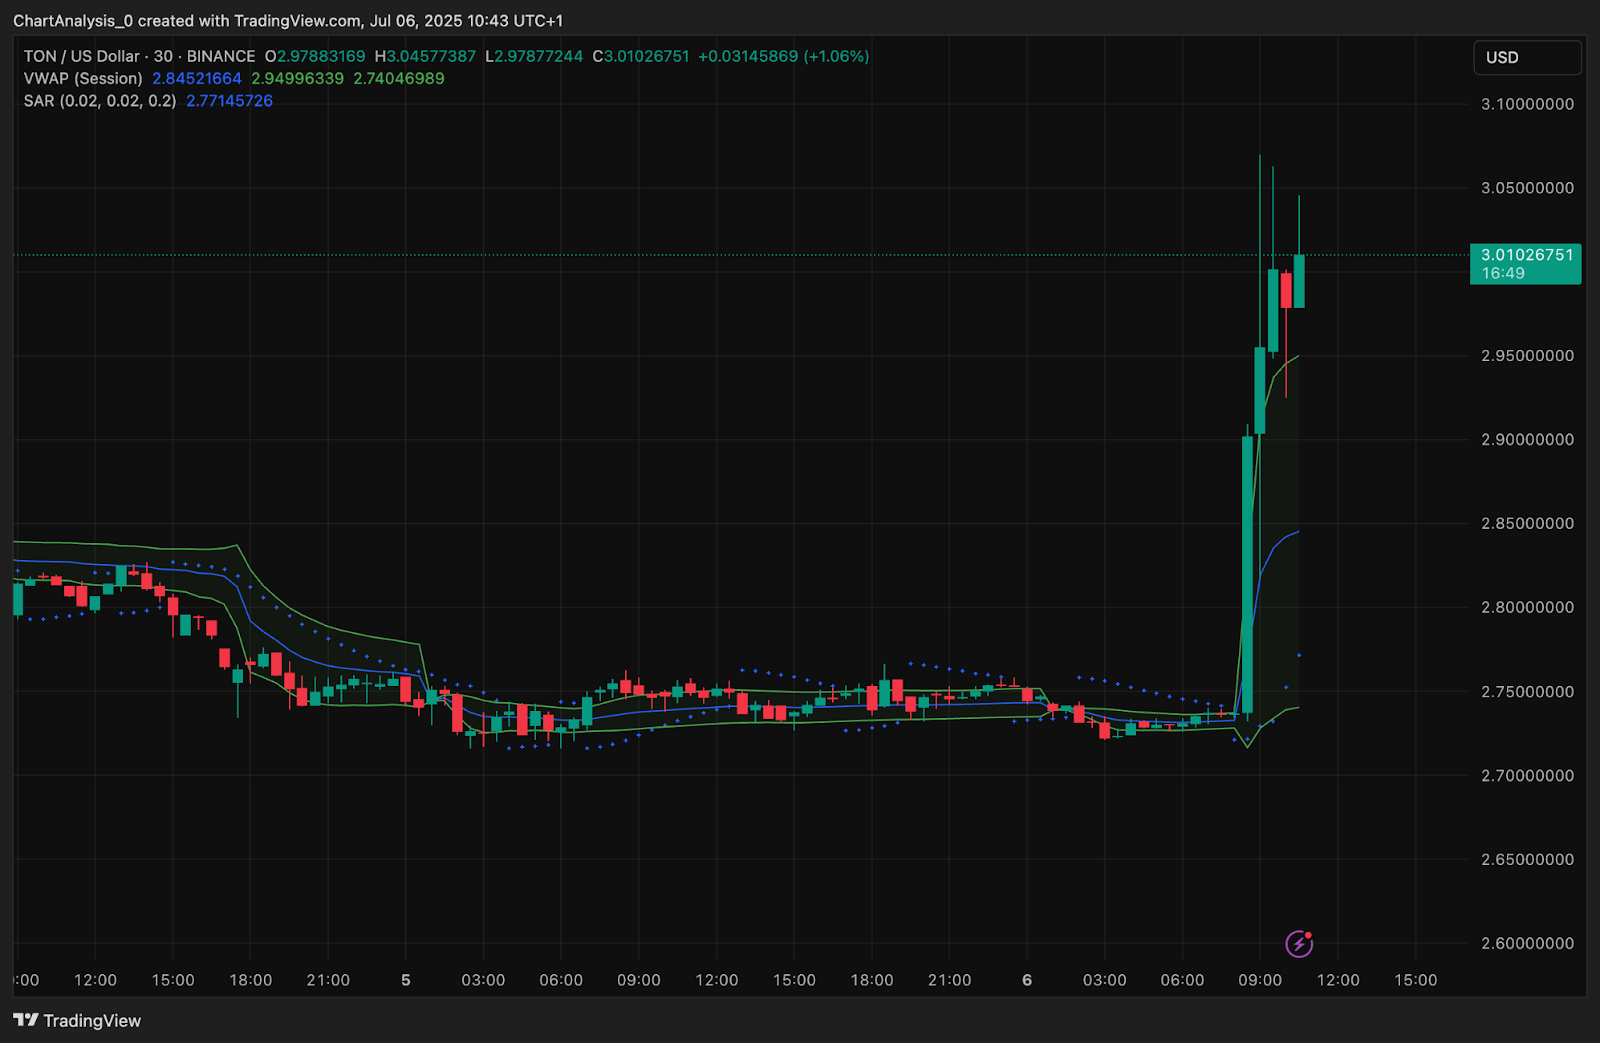Open the USD currency selector
1600x1043 pixels.
coord(1527,58)
